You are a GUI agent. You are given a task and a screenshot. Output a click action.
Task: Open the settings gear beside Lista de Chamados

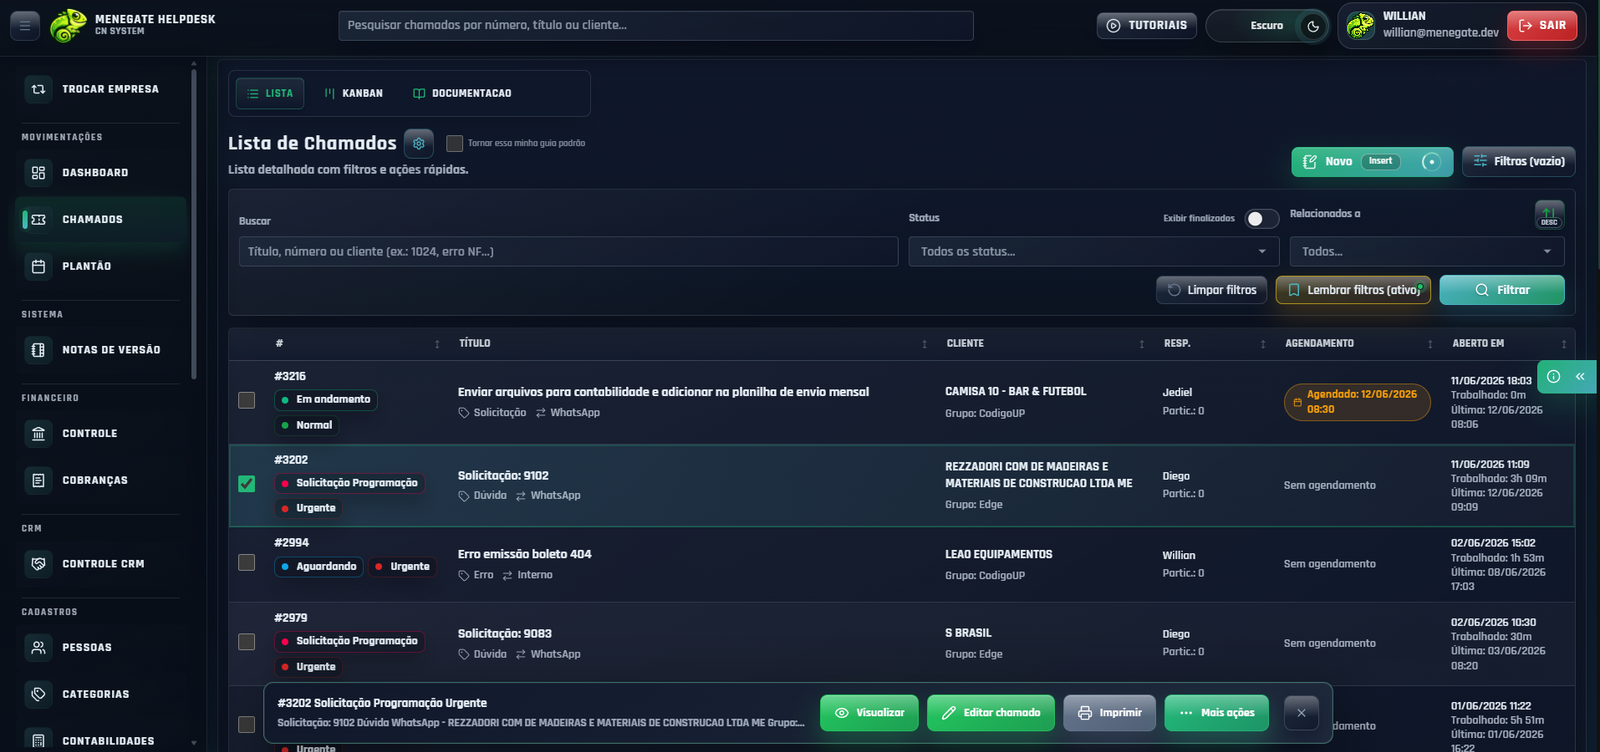coord(419,143)
